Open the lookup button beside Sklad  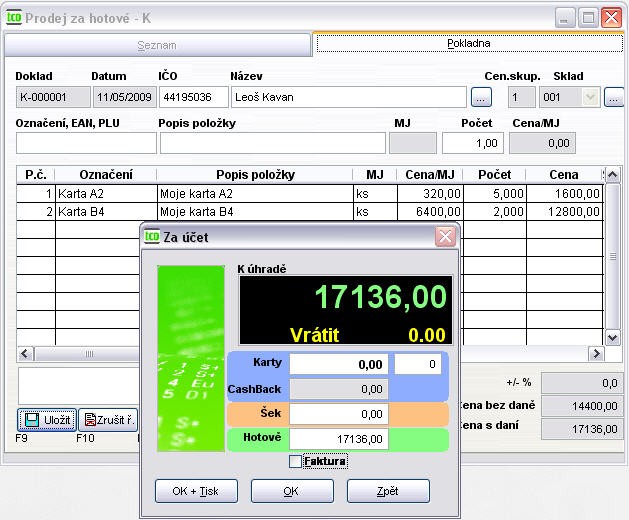click(614, 97)
